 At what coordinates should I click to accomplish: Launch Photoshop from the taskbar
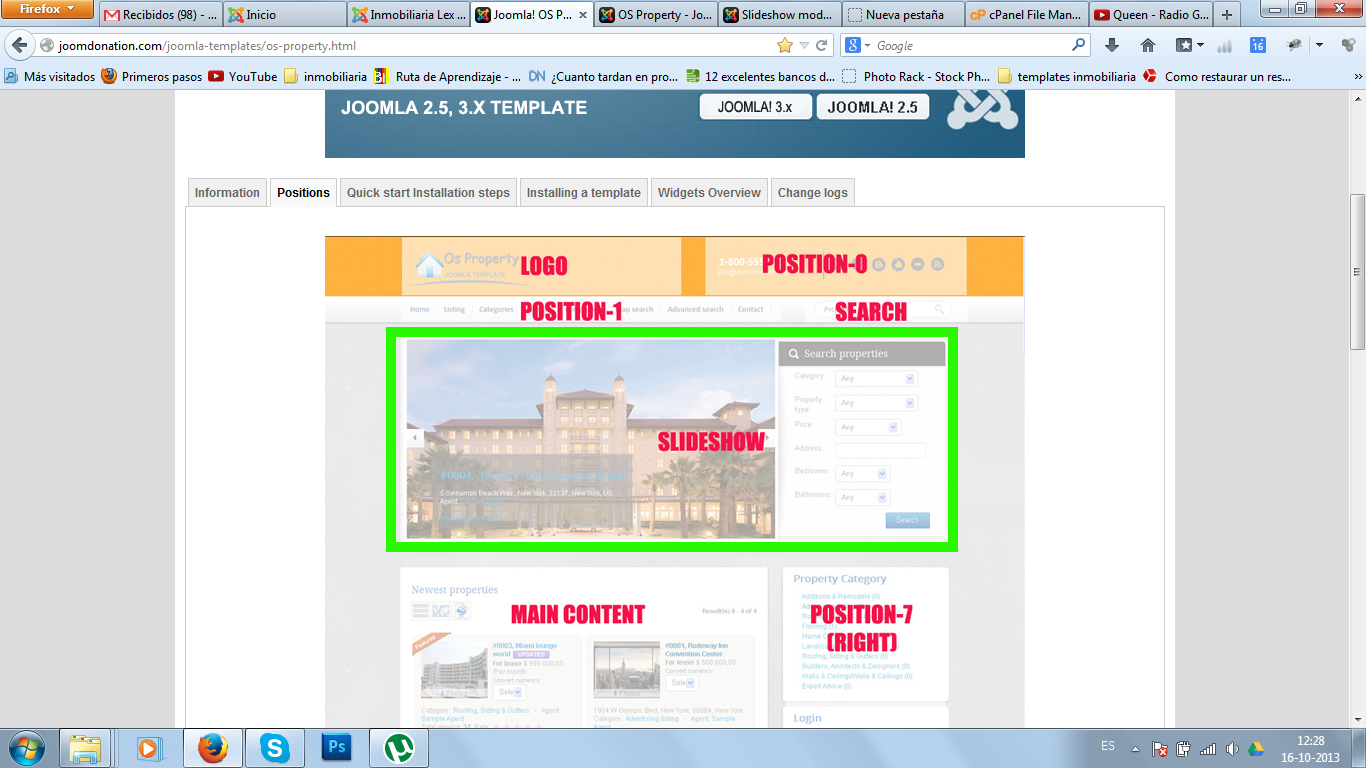tap(336, 748)
